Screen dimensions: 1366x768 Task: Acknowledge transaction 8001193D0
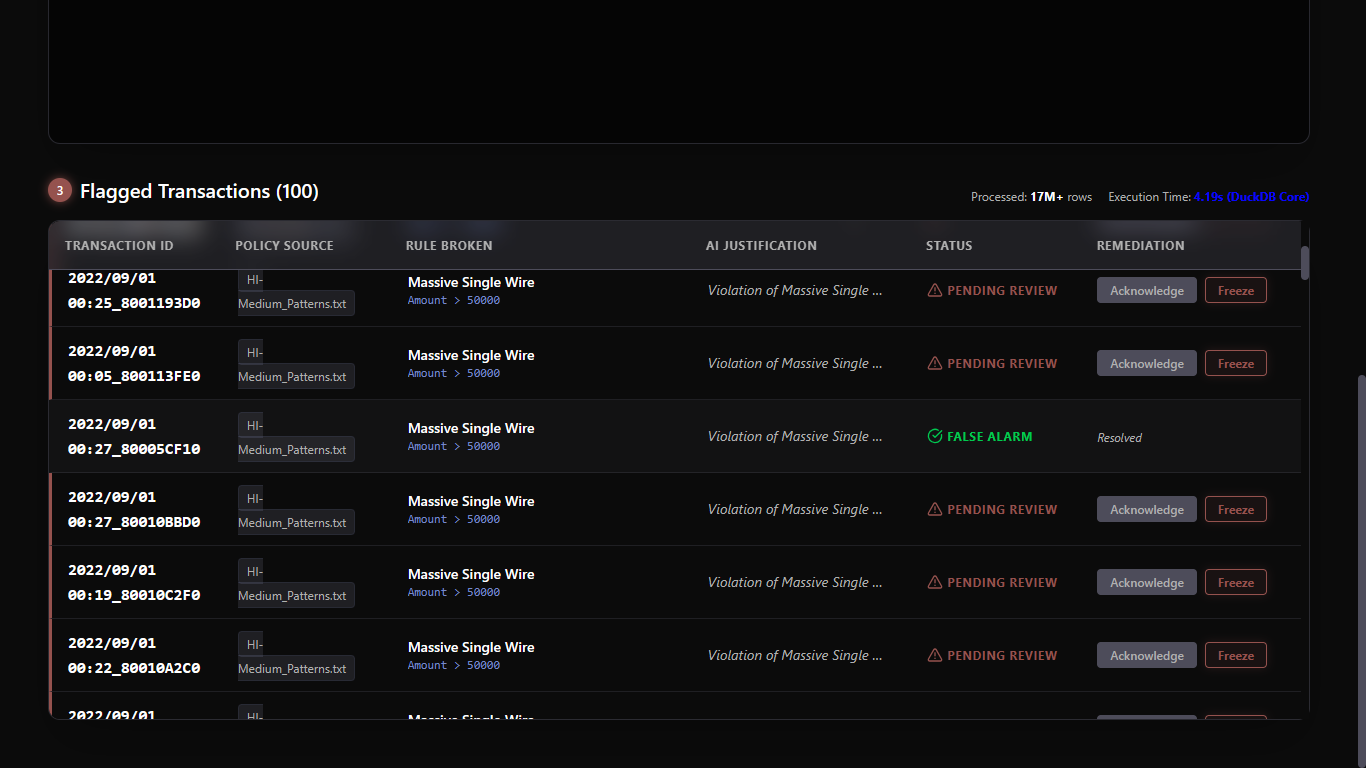(1146, 291)
